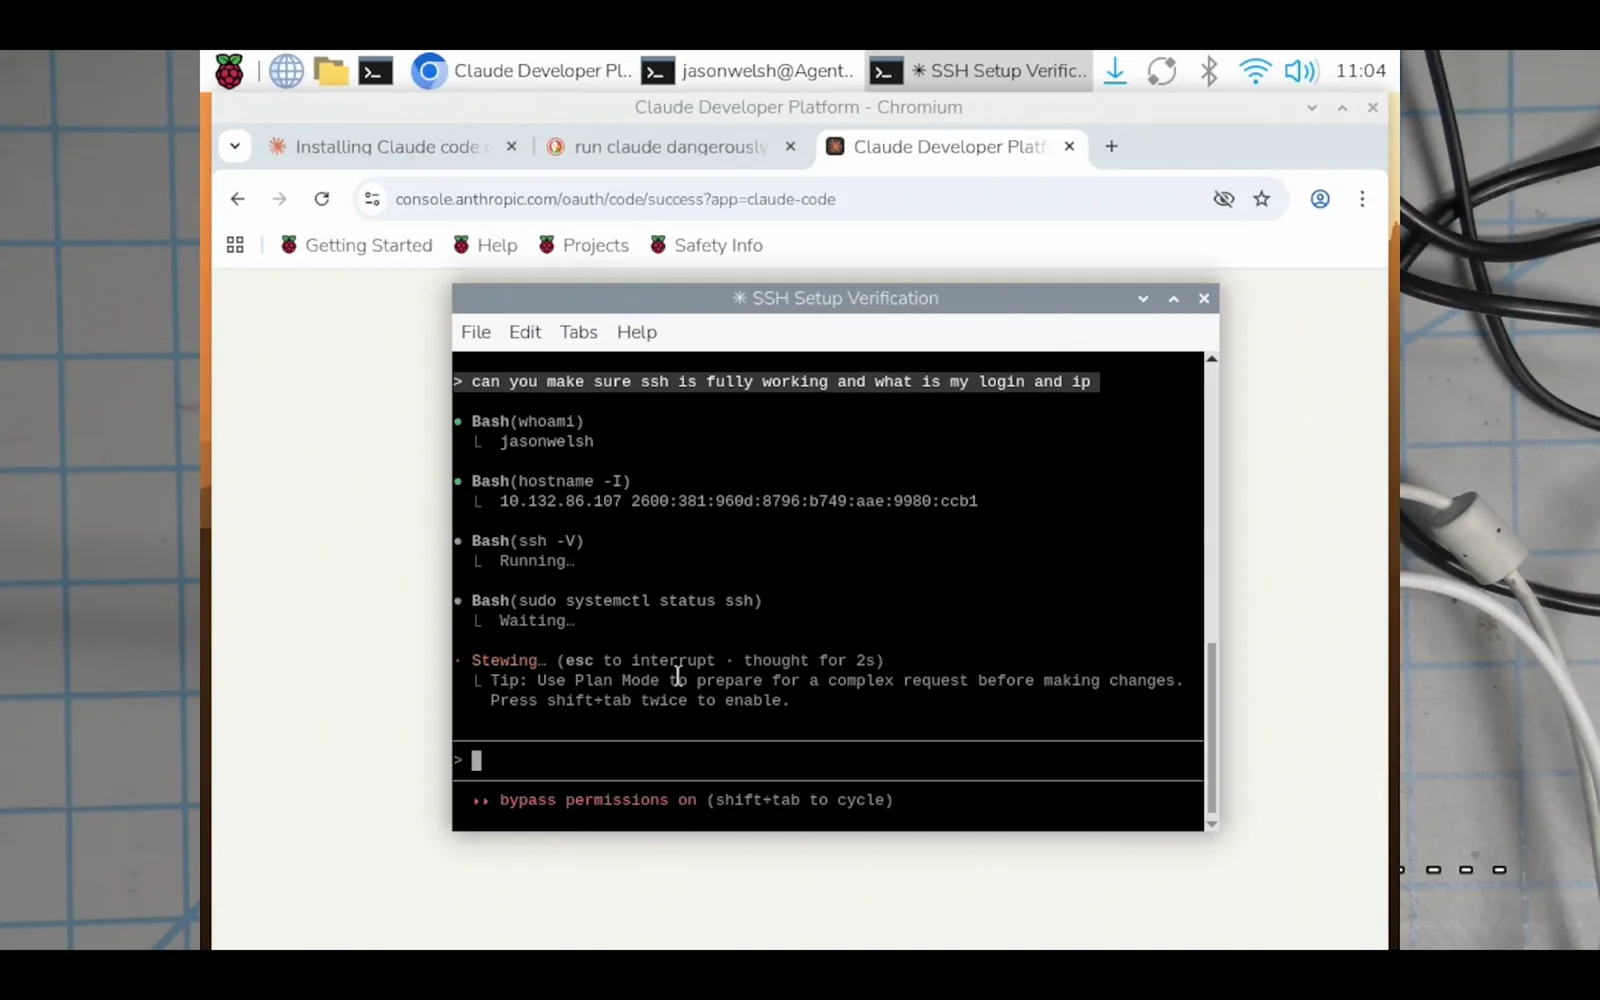
Task: View site information icon in address bar
Action: [372, 199]
